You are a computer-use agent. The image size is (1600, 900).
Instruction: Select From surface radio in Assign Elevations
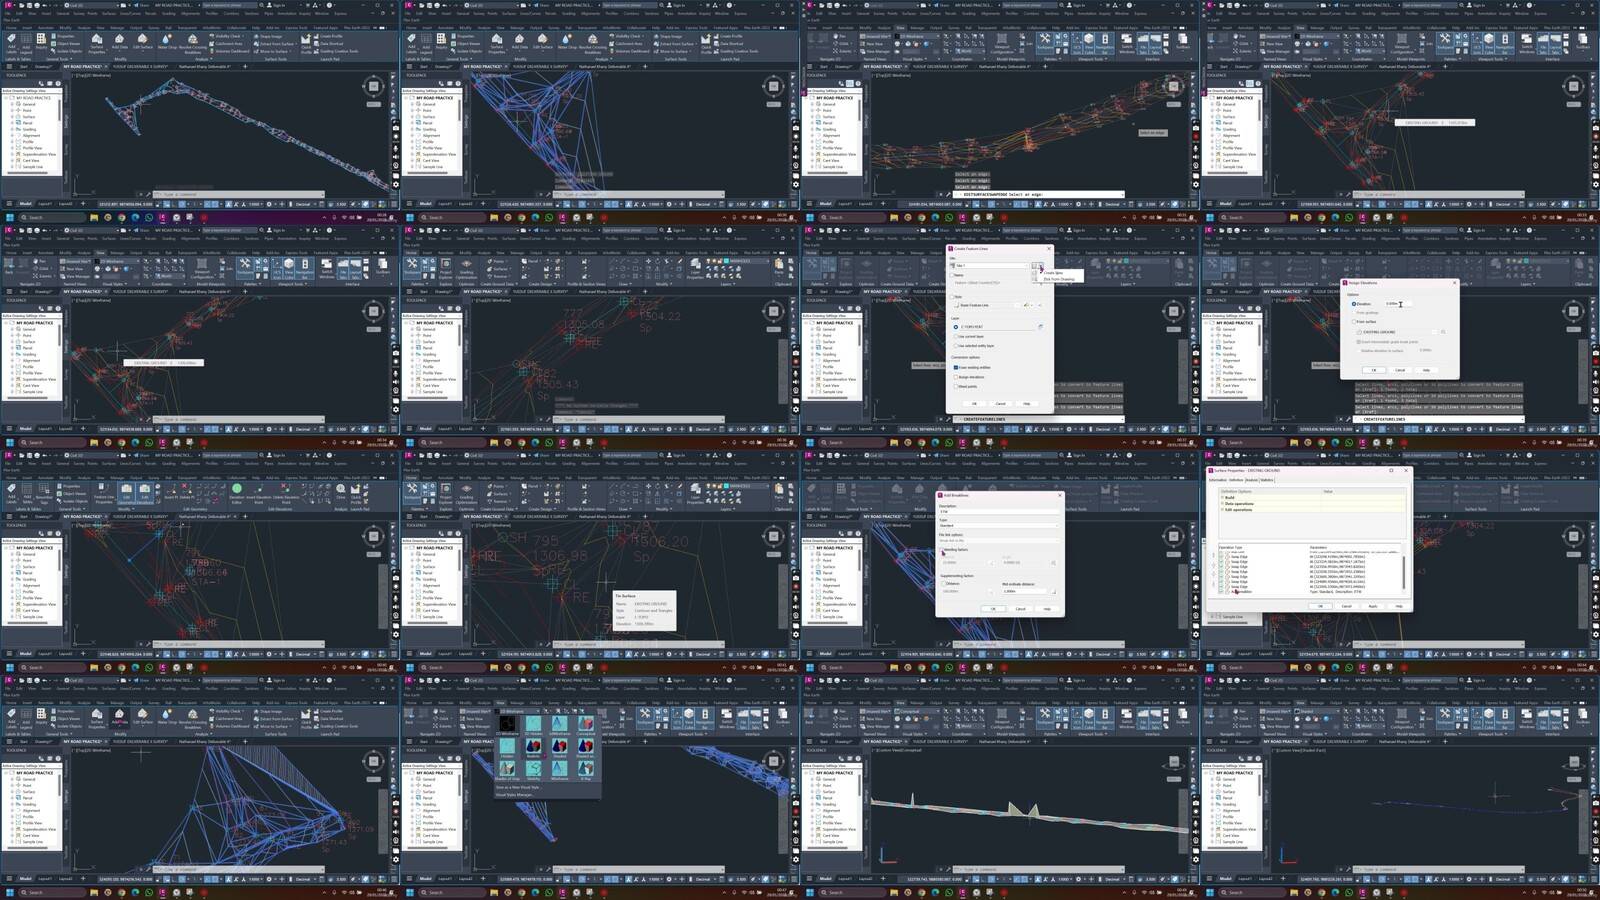pyautogui.click(x=1354, y=322)
